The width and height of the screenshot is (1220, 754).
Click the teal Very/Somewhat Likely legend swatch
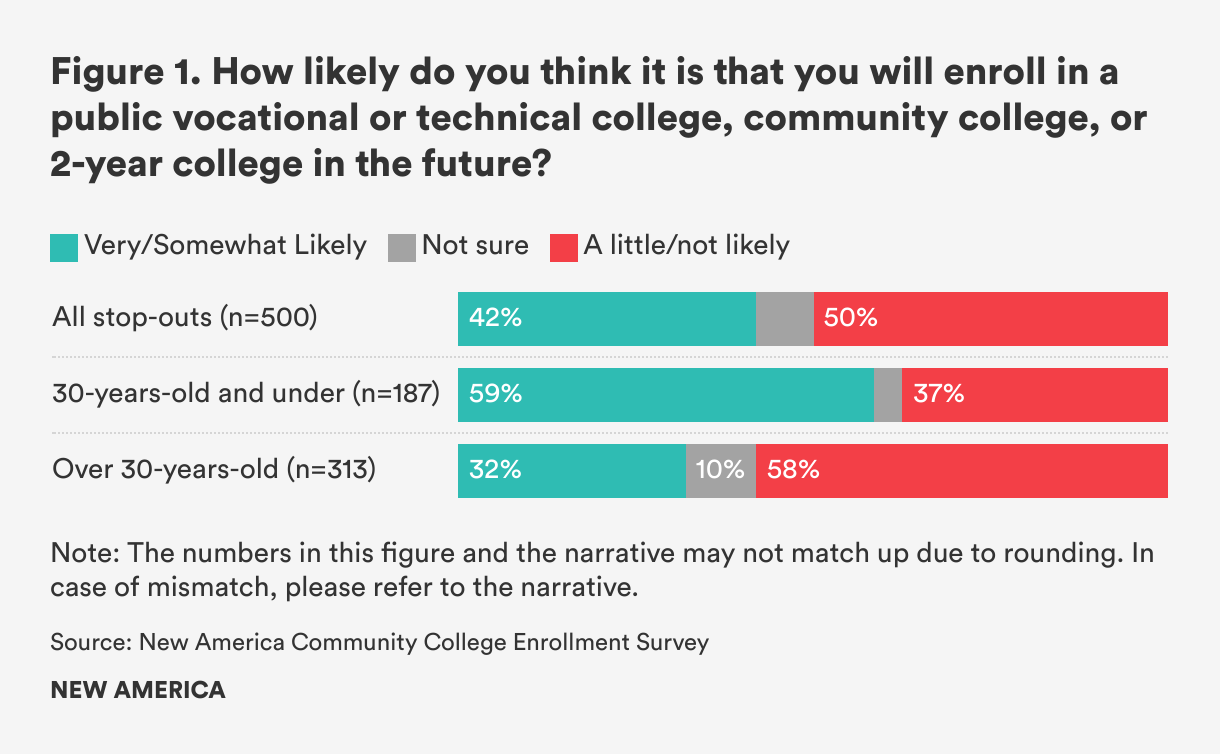[x=64, y=246]
